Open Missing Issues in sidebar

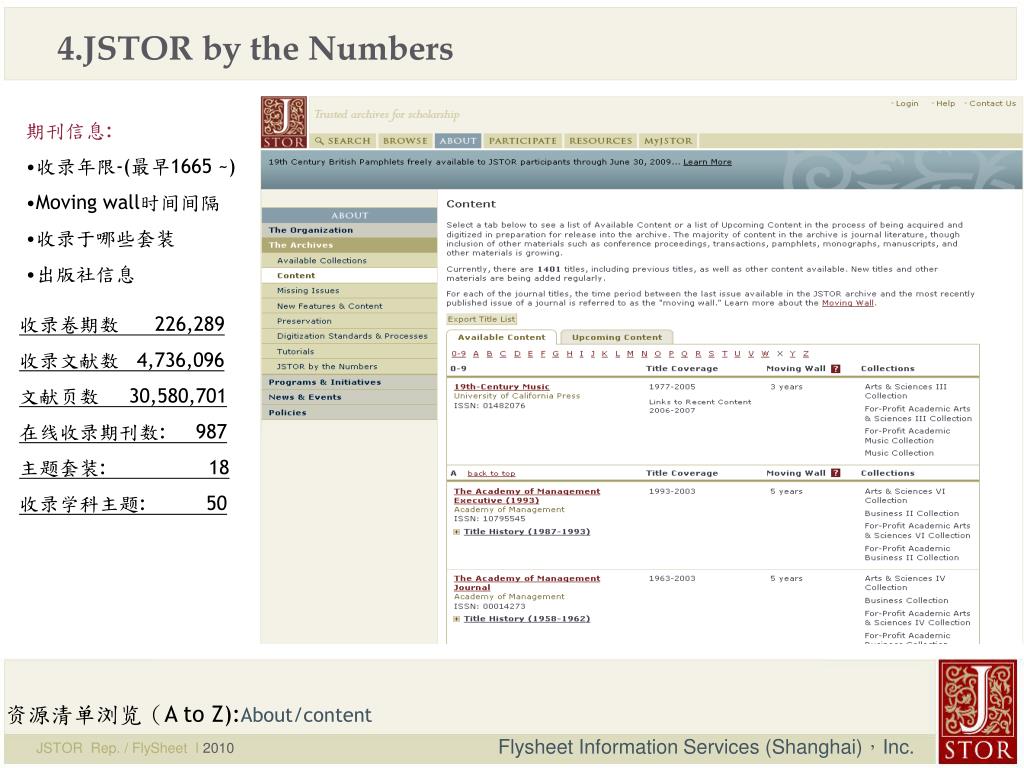[x=349, y=291]
